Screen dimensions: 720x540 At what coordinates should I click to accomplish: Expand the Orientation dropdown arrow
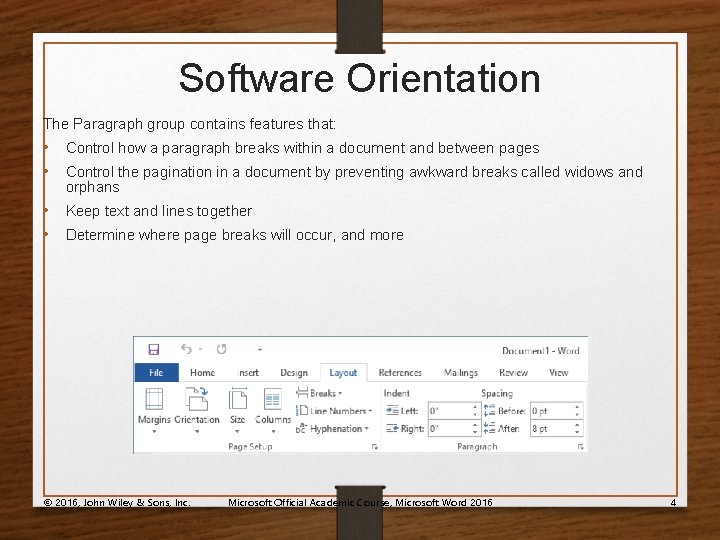coord(197,432)
